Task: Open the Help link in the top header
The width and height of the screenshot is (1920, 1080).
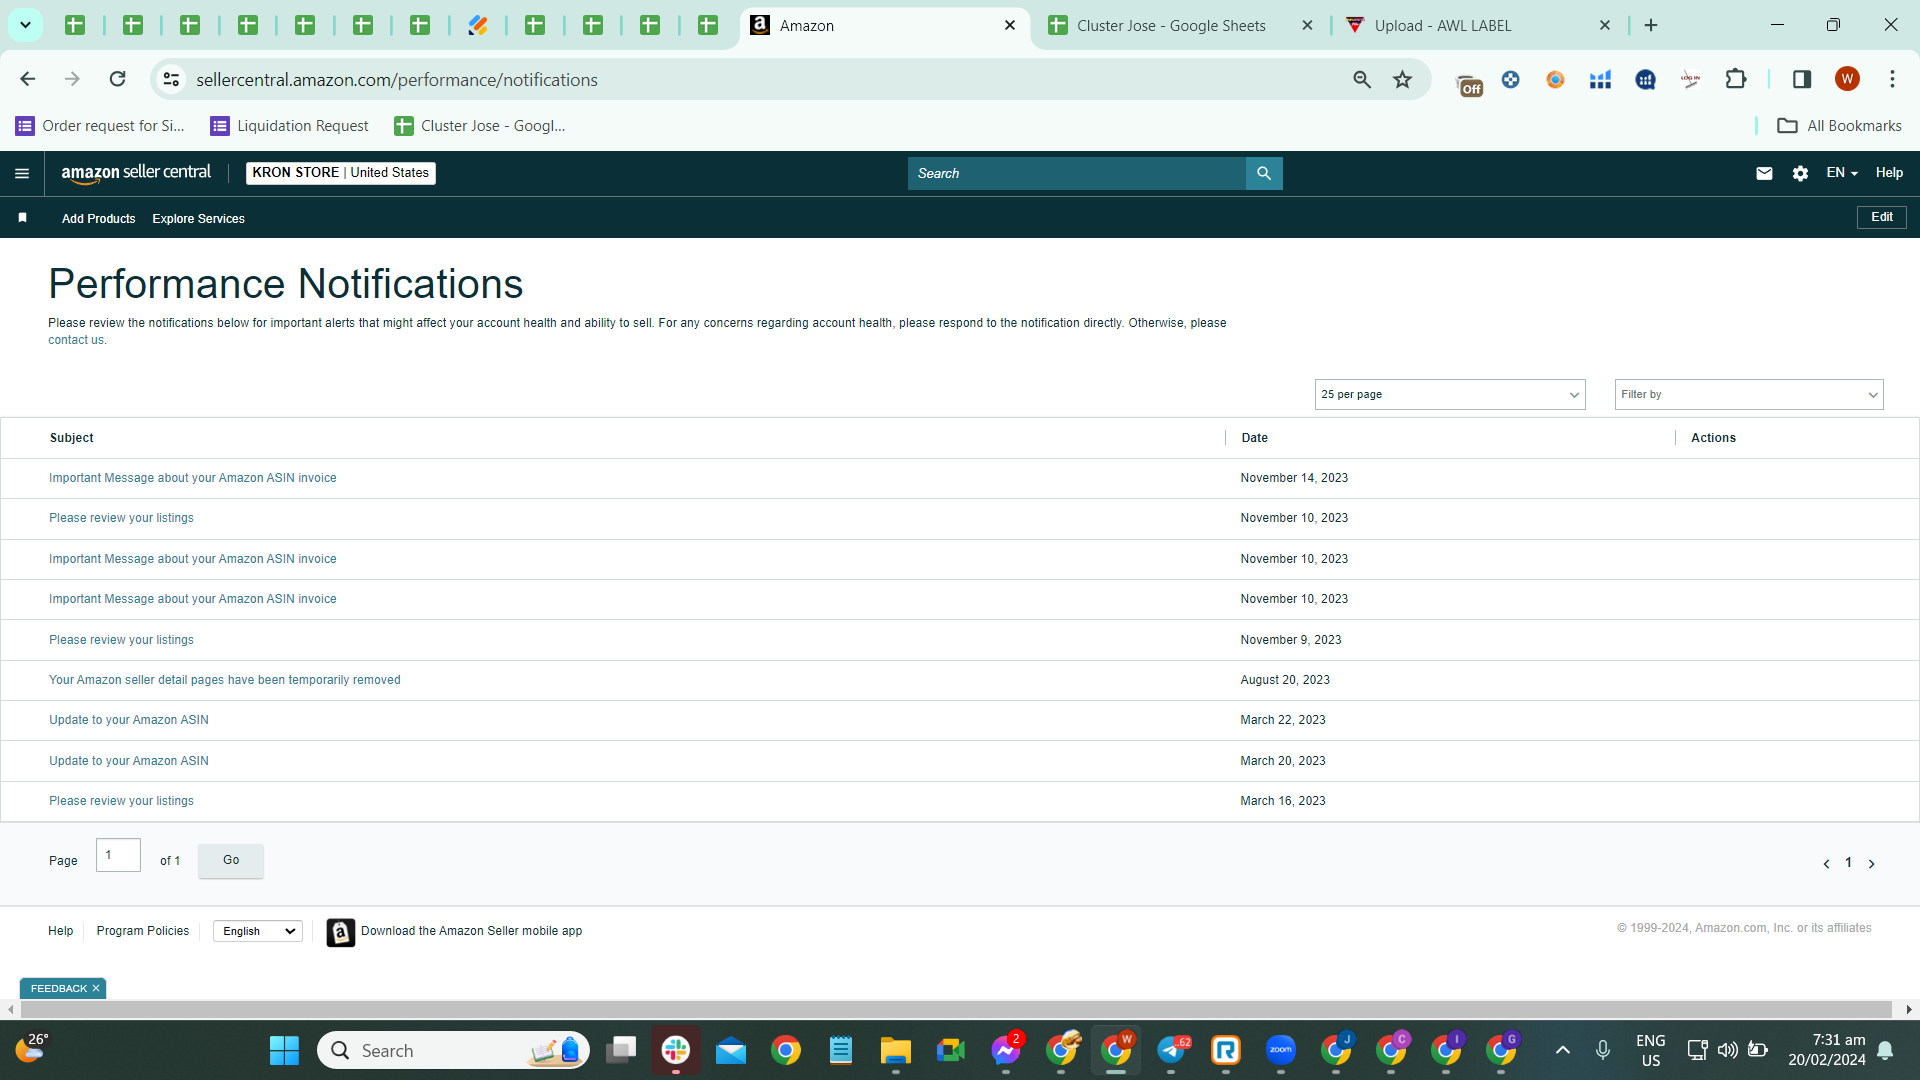Action: click(1889, 173)
